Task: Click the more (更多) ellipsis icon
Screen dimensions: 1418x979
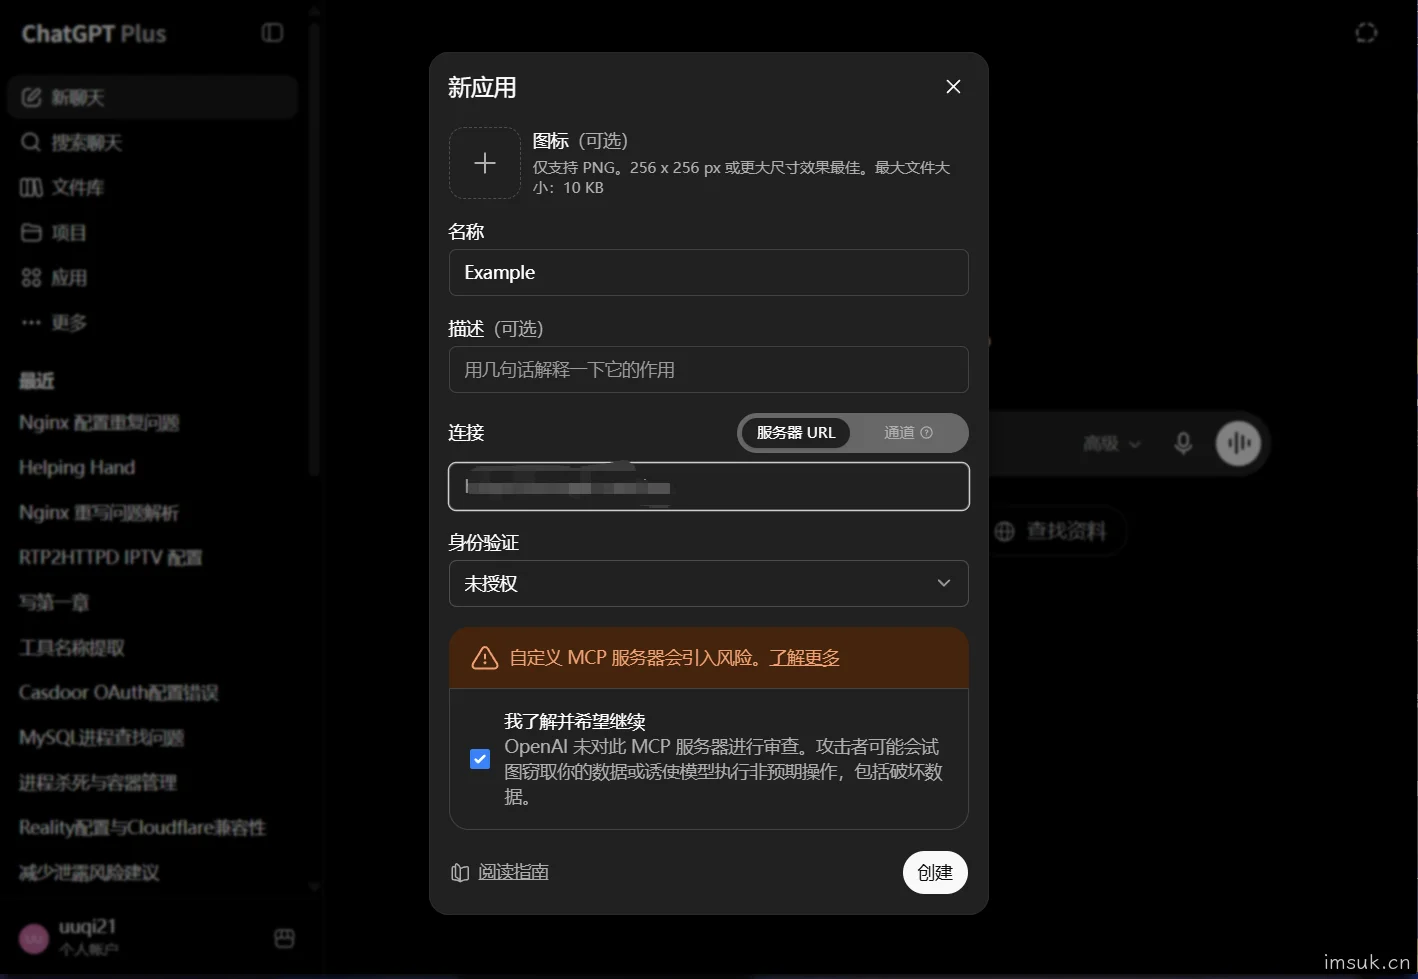Action: click(x=32, y=322)
